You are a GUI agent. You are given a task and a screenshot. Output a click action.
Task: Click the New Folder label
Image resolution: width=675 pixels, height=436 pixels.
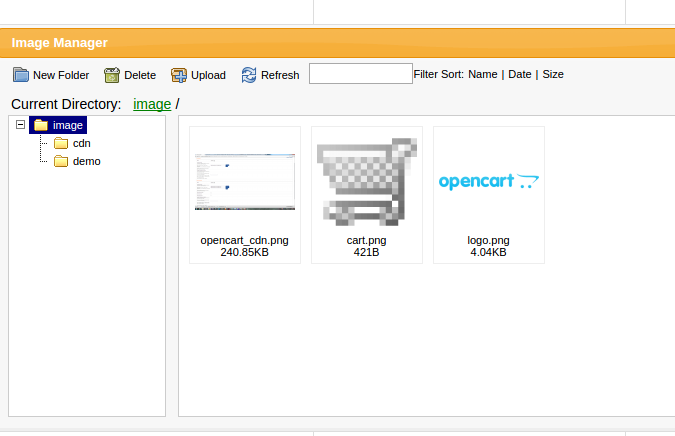[61, 75]
